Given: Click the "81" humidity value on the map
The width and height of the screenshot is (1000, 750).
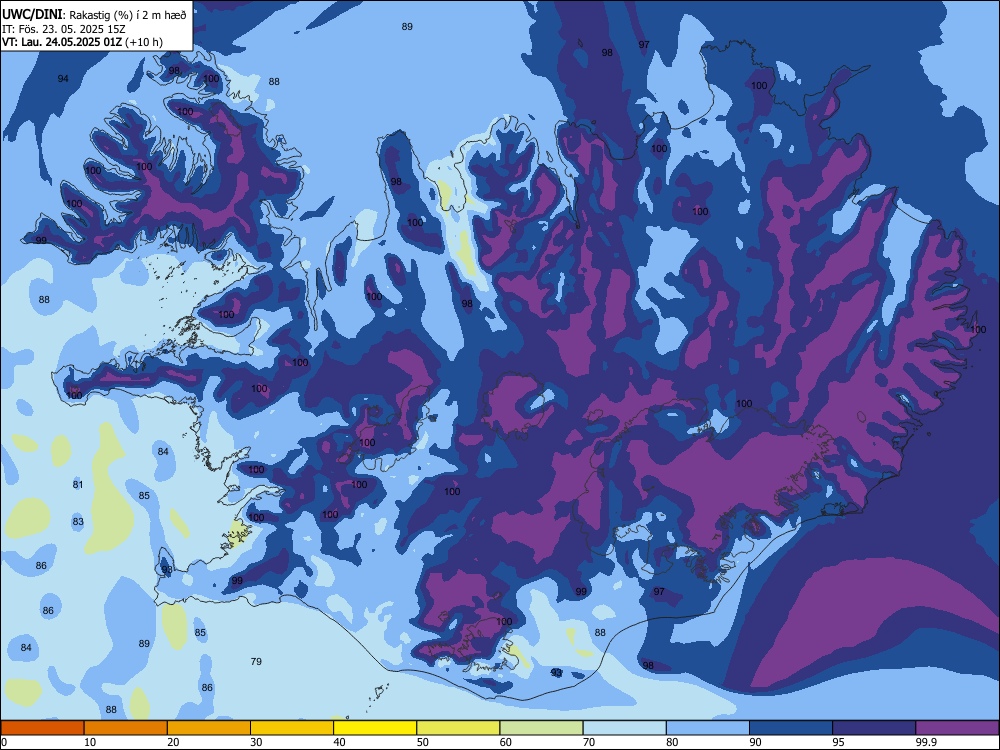Looking at the screenshot, I should (78, 485).
